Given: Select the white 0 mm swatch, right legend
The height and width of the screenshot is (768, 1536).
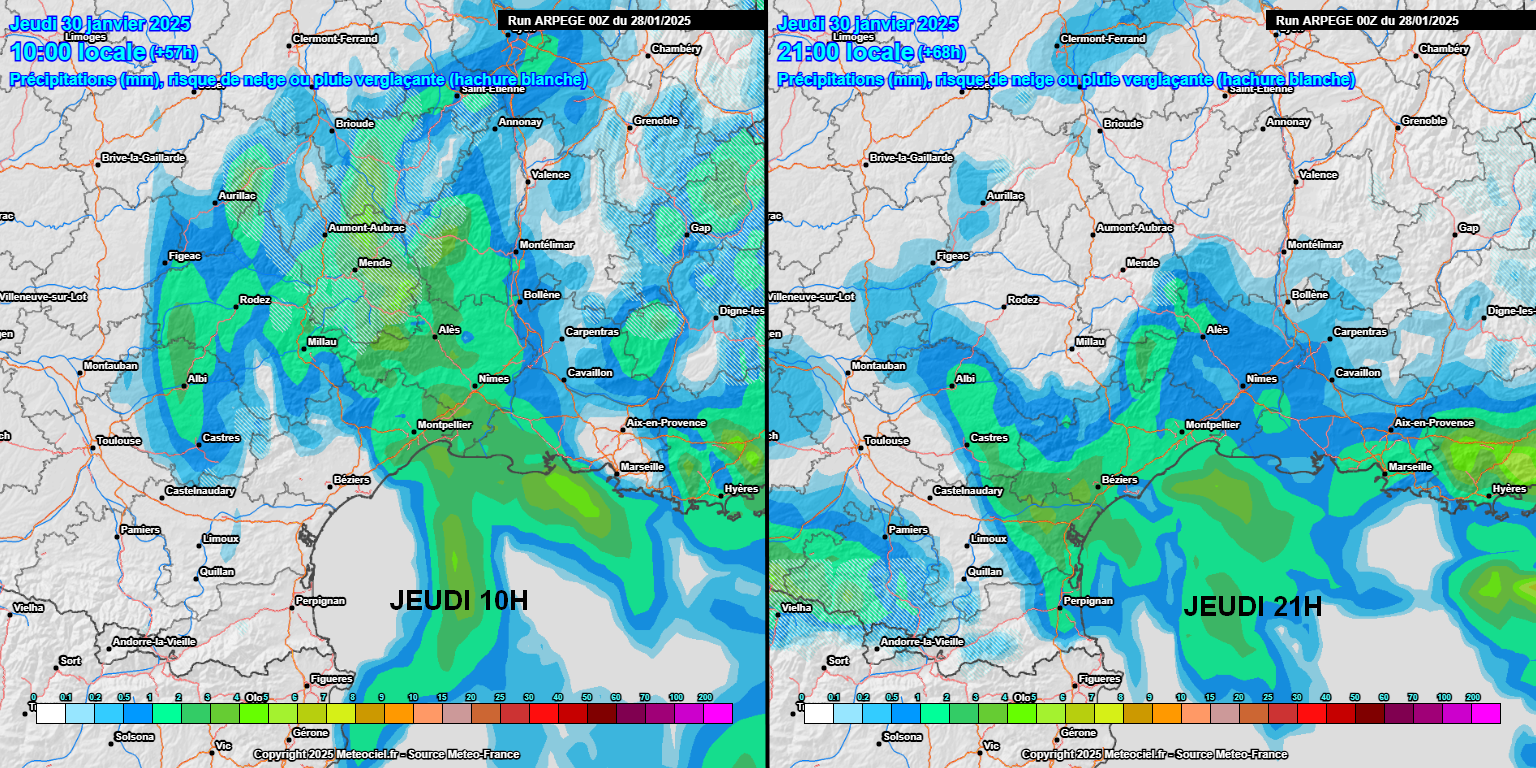Looking at the screenshot, I should (817, 713).
